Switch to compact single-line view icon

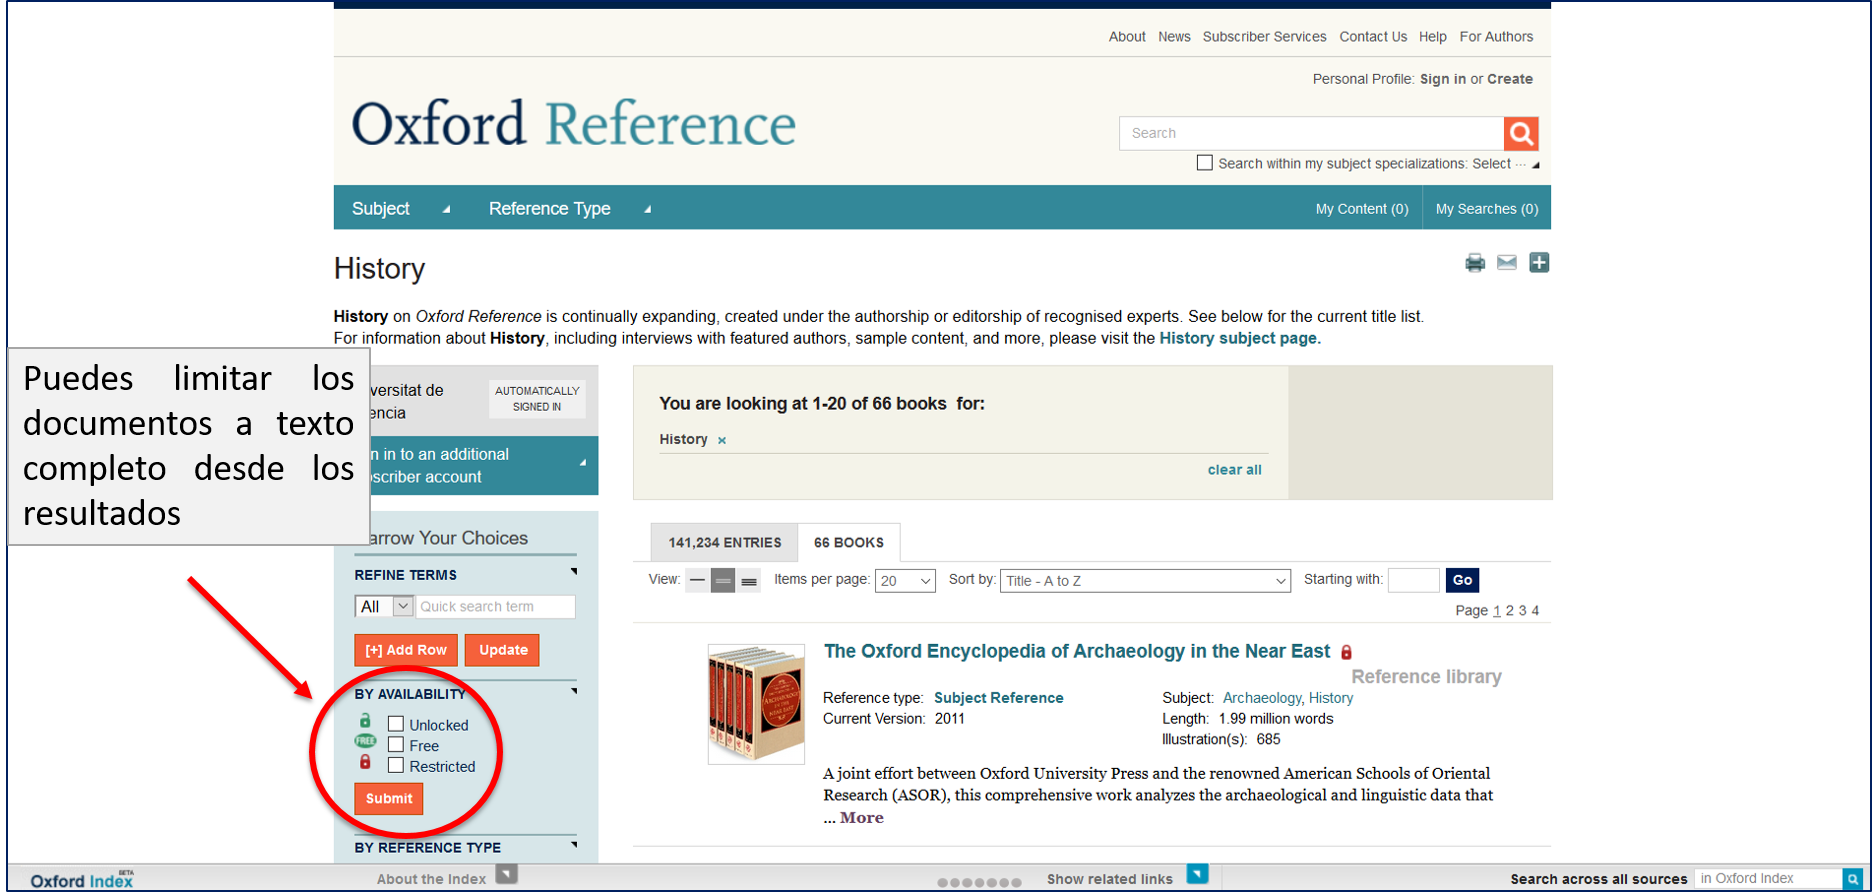697,580
